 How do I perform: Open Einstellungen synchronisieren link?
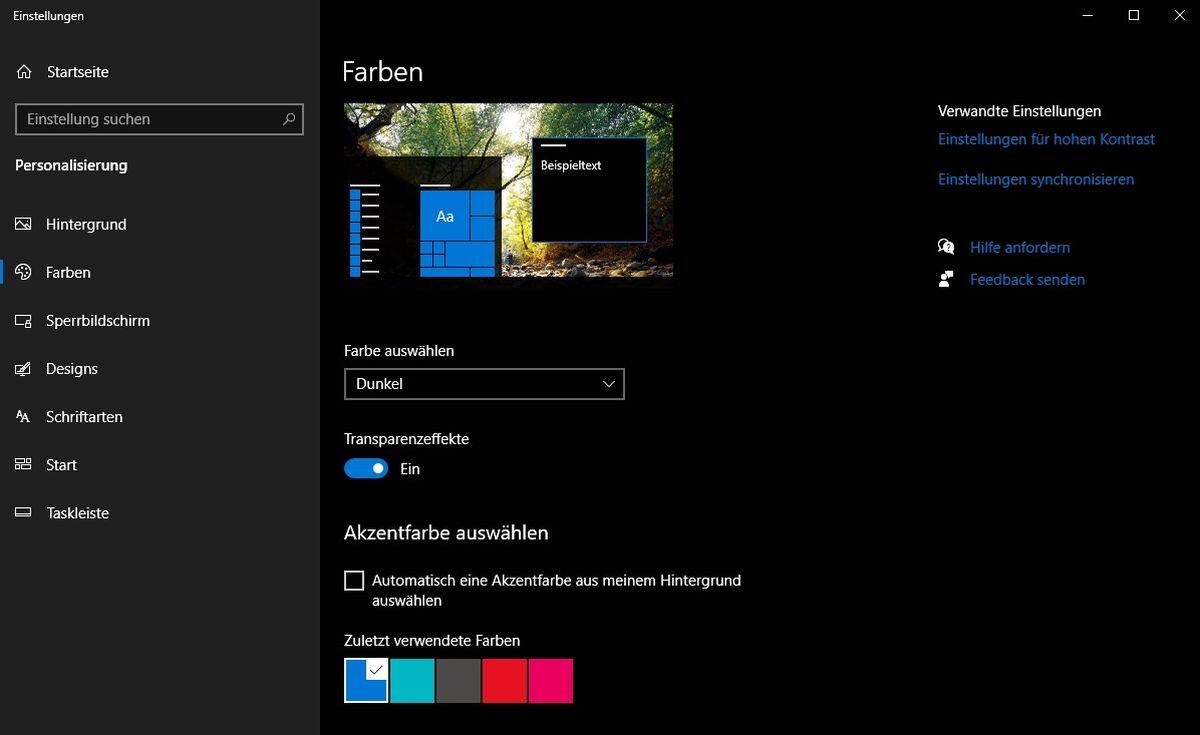(1036, 179)
